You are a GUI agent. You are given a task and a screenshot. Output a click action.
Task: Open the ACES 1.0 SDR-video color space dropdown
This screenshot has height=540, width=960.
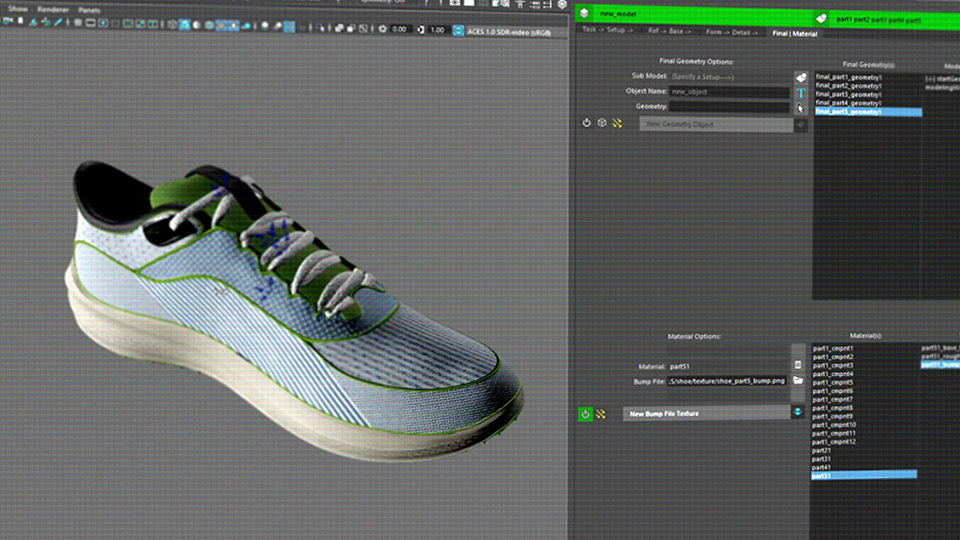[x=508, y=31]
